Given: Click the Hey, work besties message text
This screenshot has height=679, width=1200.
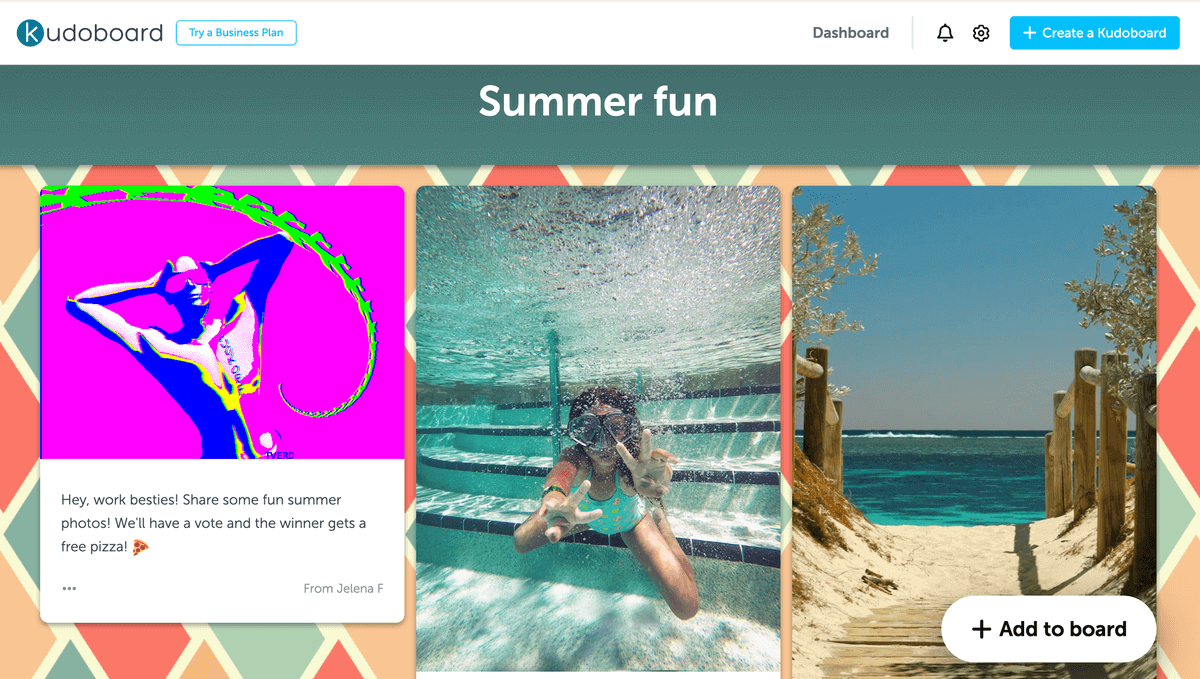Looking at the screenshot, I should tap(214, 523).
